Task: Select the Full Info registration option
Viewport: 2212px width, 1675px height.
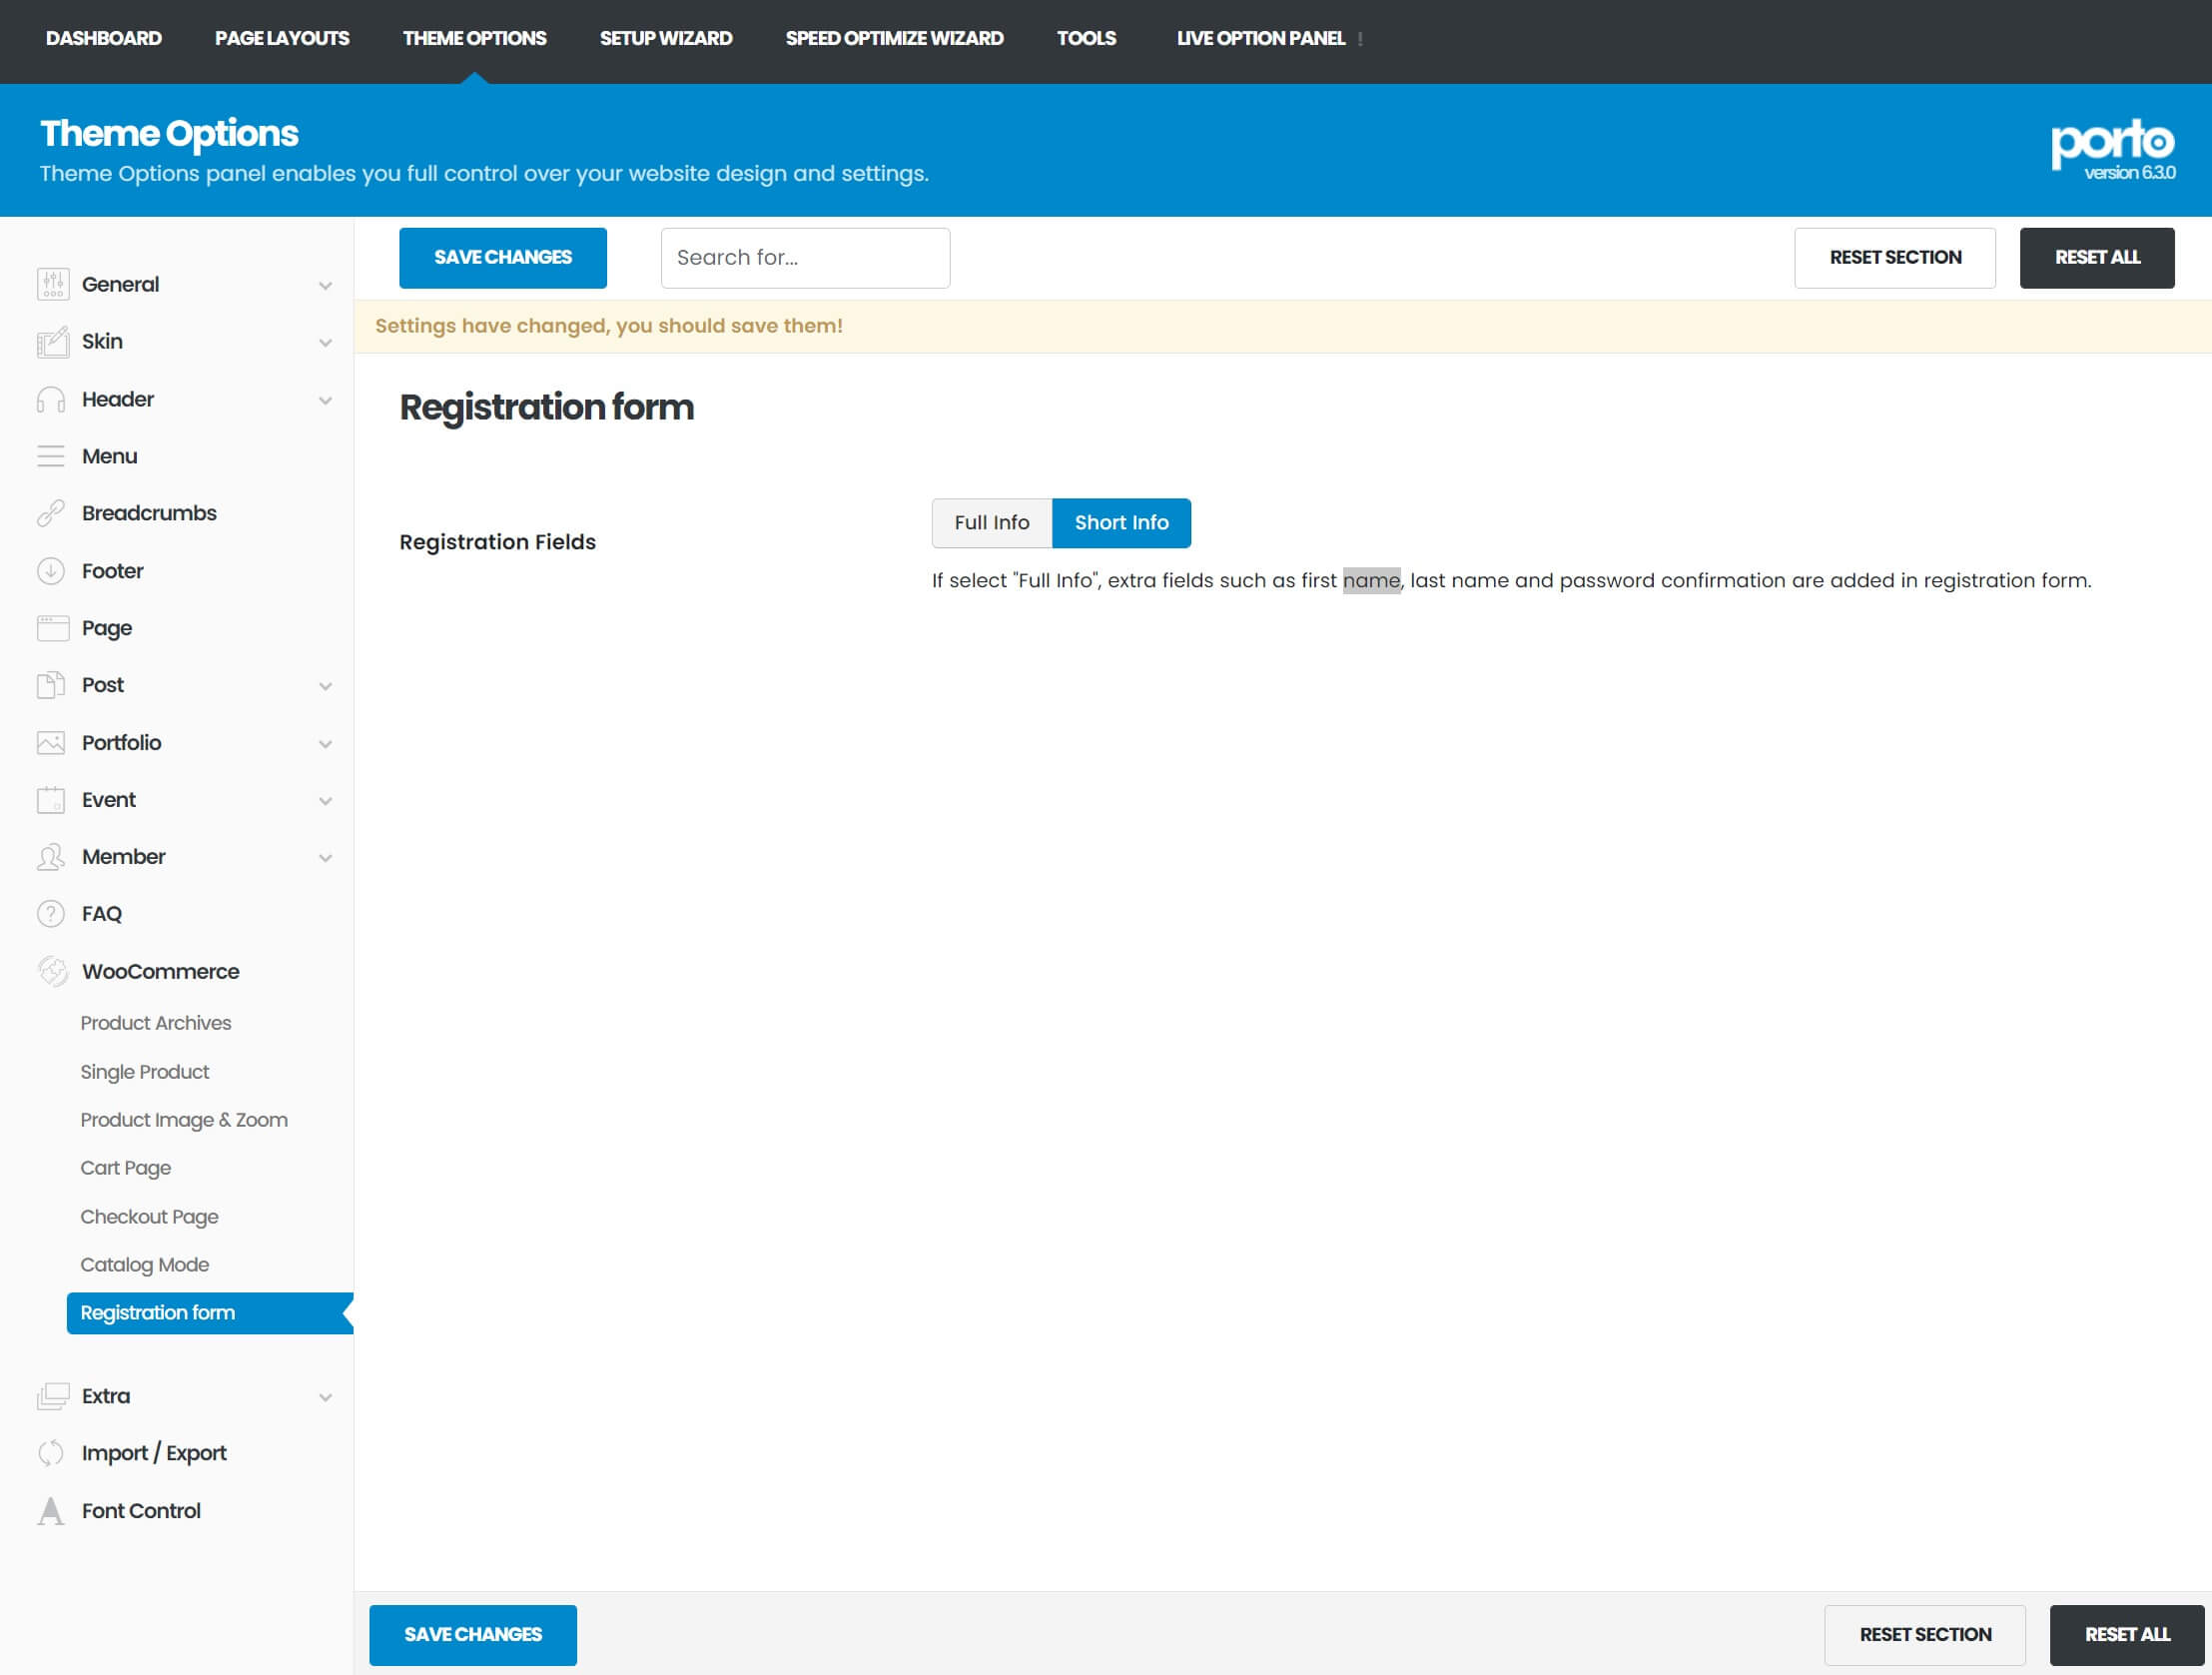Action: [x=991, y=523]
